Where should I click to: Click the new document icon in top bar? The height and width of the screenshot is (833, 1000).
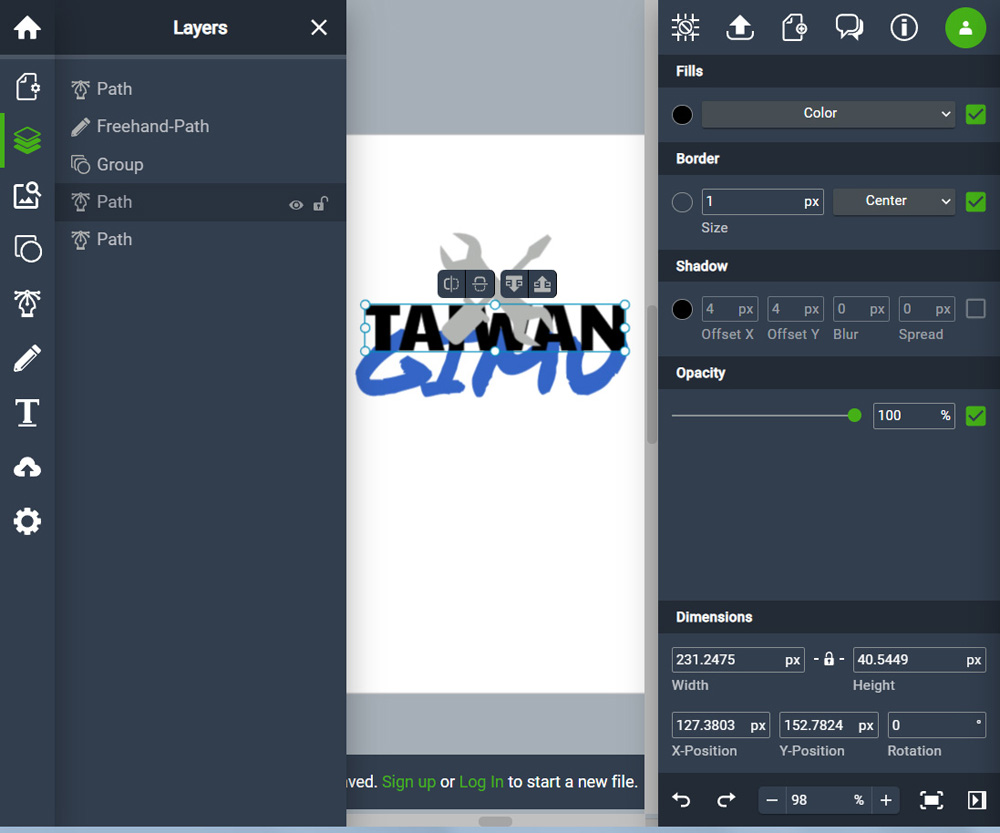(x=795, y=27)
